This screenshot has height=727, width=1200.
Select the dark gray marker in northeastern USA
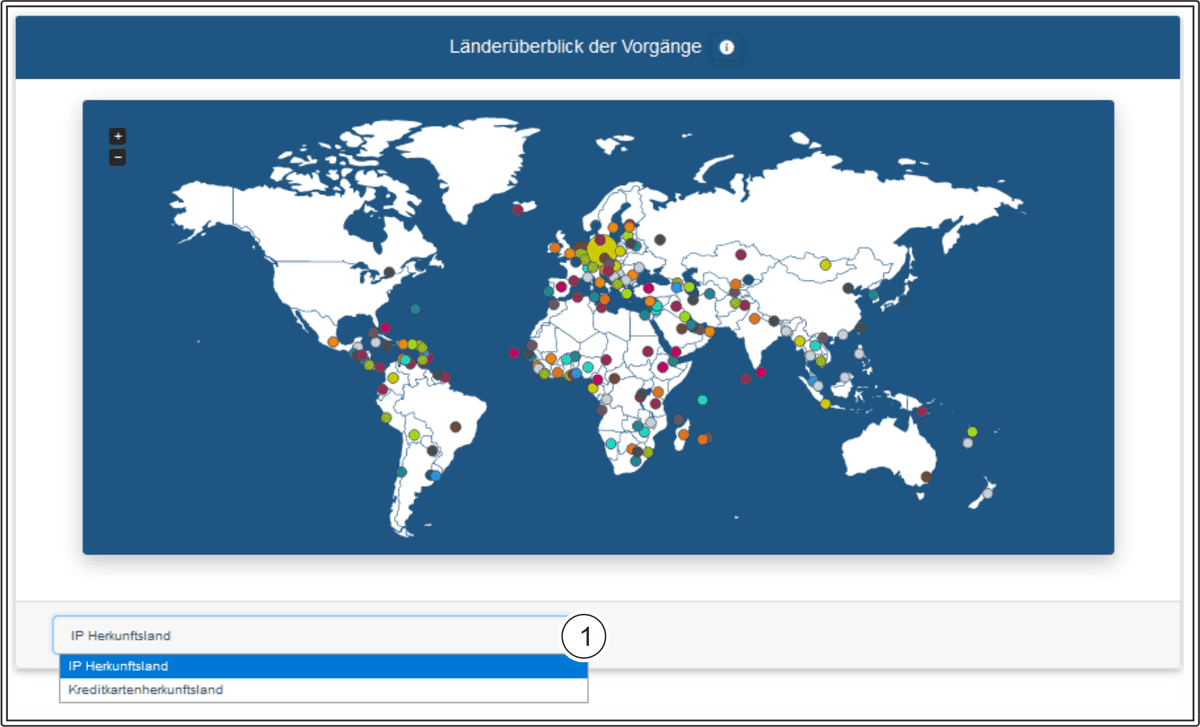[389, 272]
